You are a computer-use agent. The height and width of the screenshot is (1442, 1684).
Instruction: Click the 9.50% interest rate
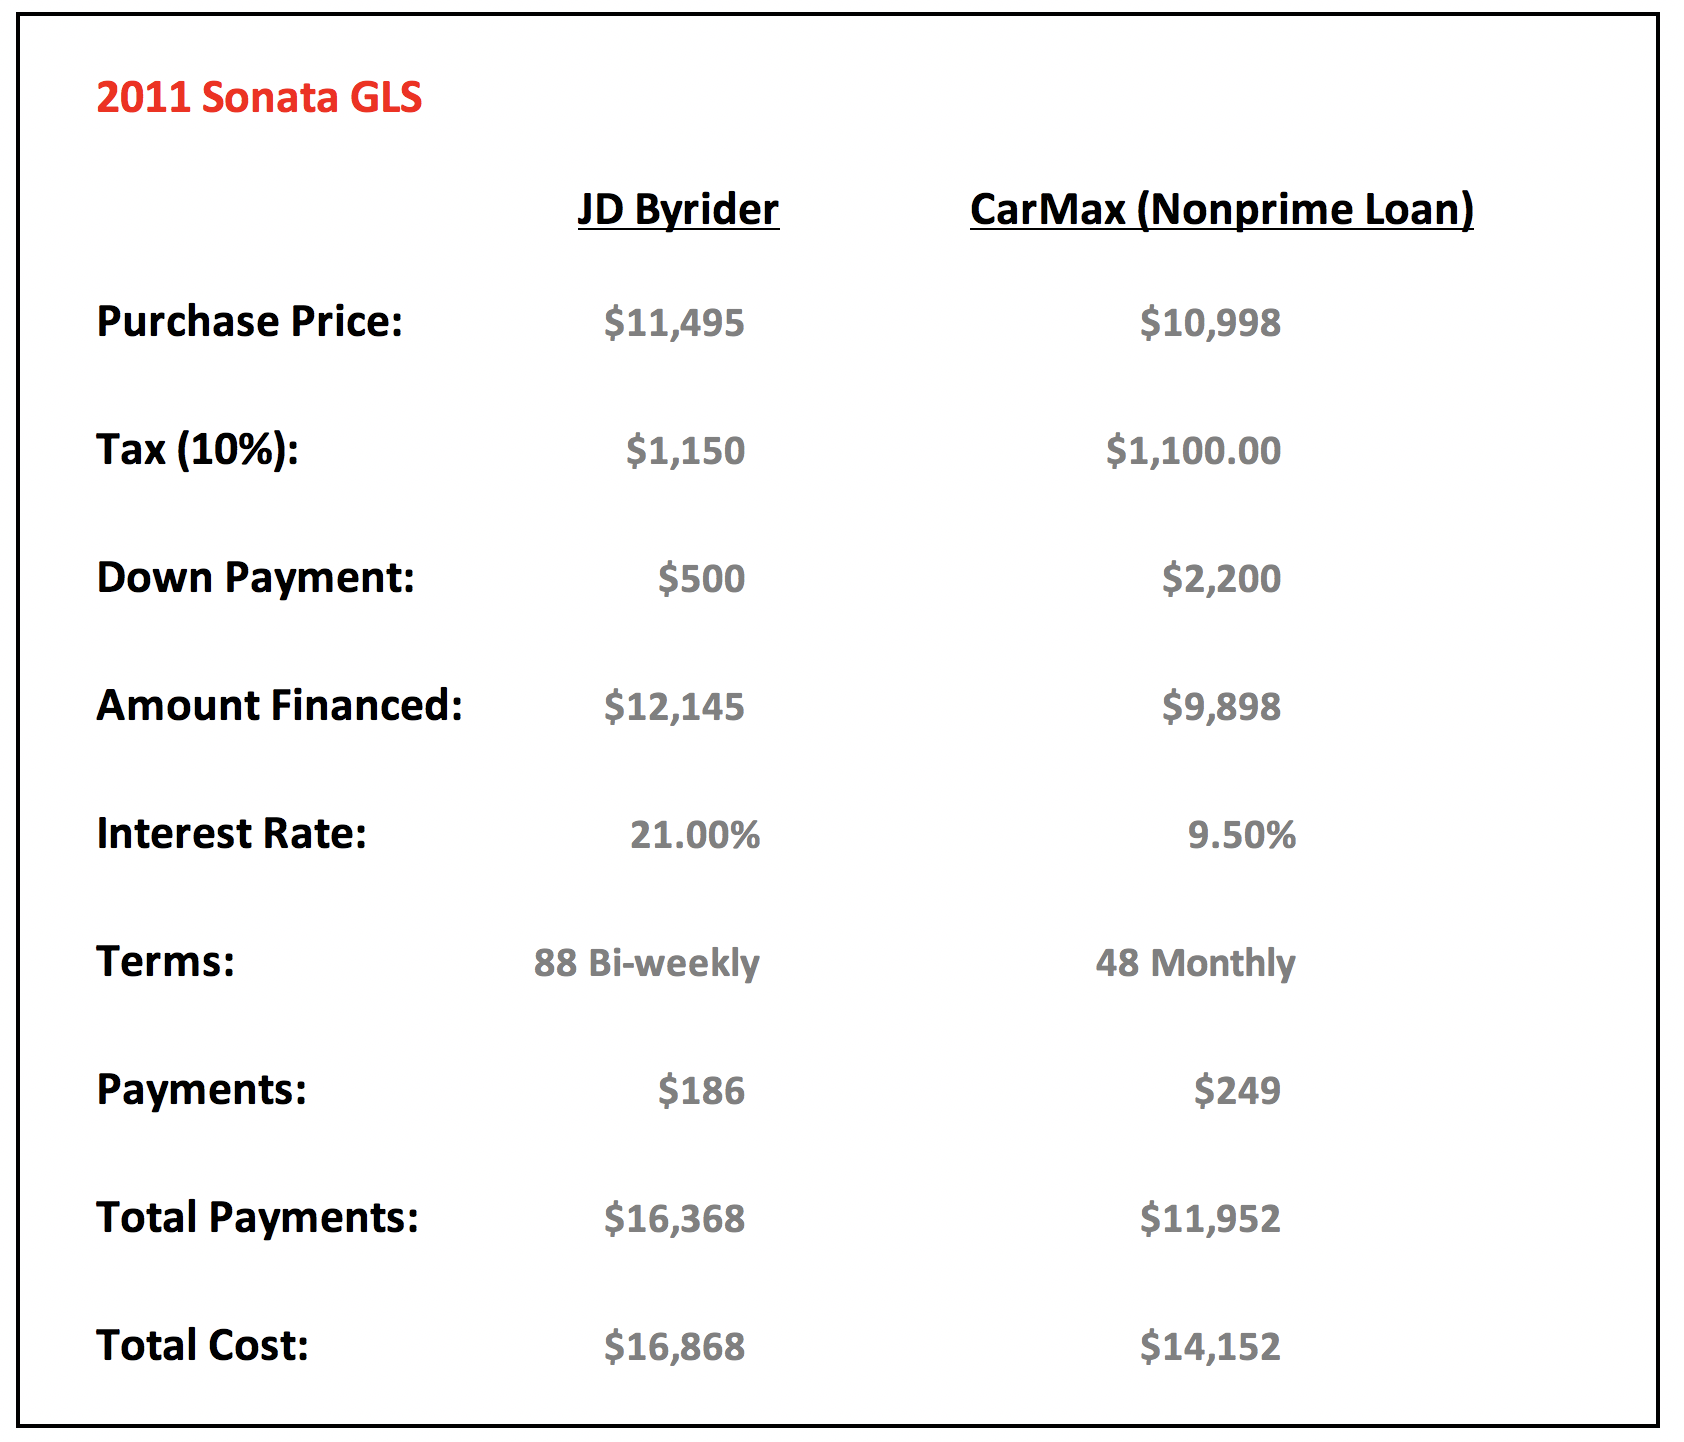[x=1241, y=835]
